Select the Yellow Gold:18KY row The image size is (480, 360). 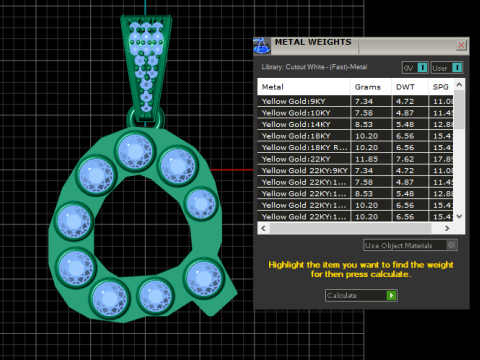[x=355, y=136]
